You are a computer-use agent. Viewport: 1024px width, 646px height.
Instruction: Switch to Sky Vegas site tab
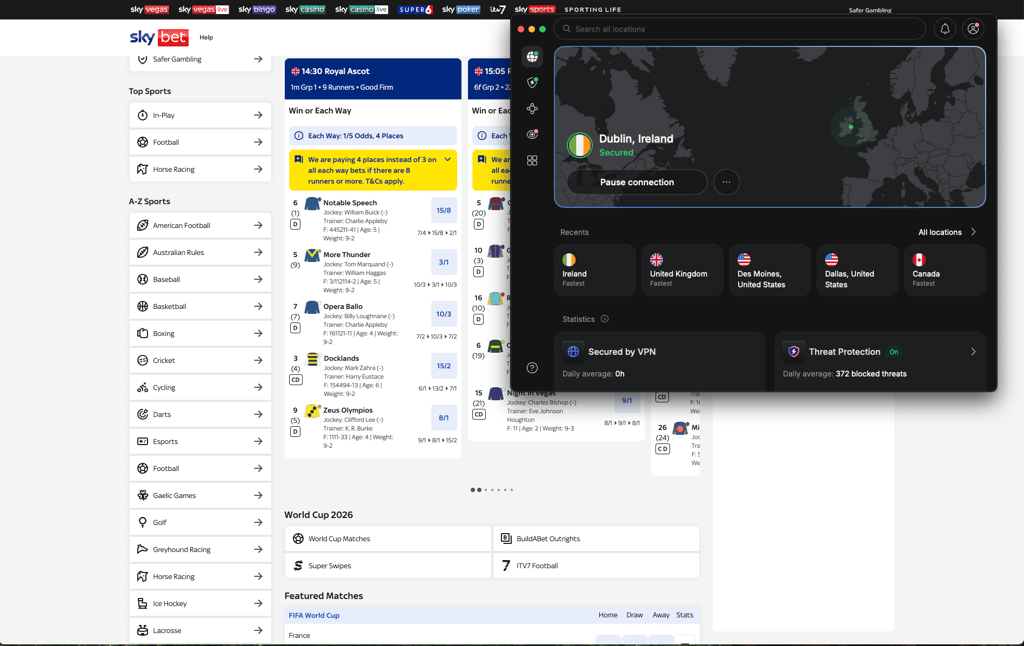tap(150, 9)
